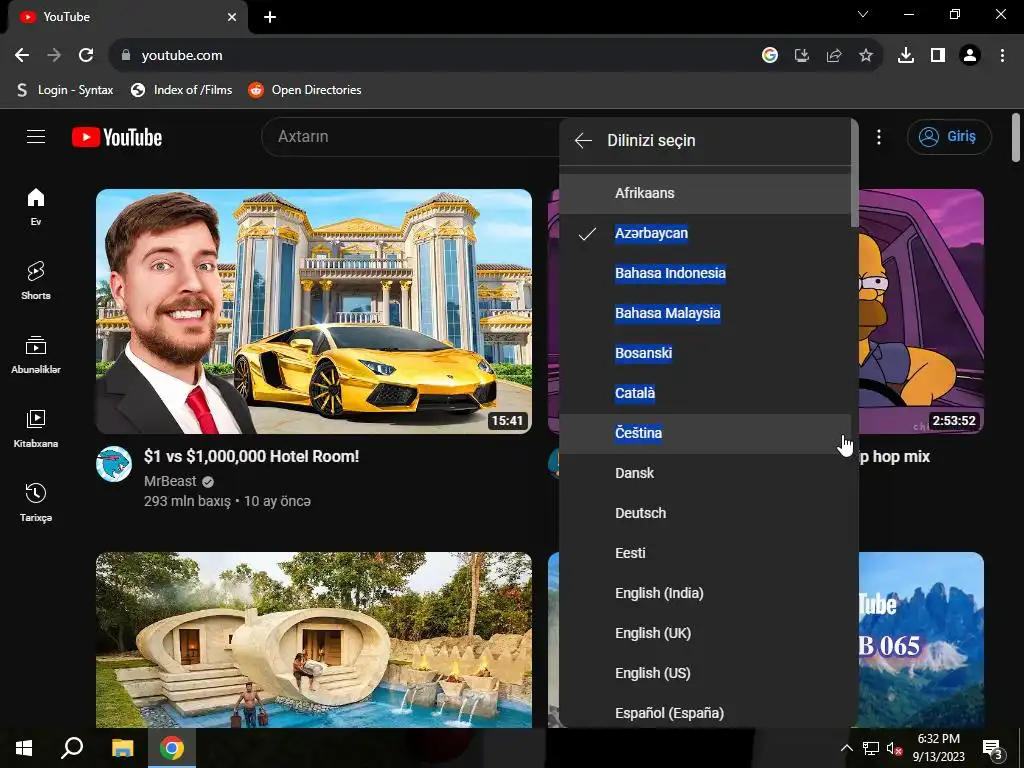The height and width of the screenshot is (768, 1024).
Task: Open the '$1 vs $1,000,000 Hotel Room!' title
Action: point(251,456)
